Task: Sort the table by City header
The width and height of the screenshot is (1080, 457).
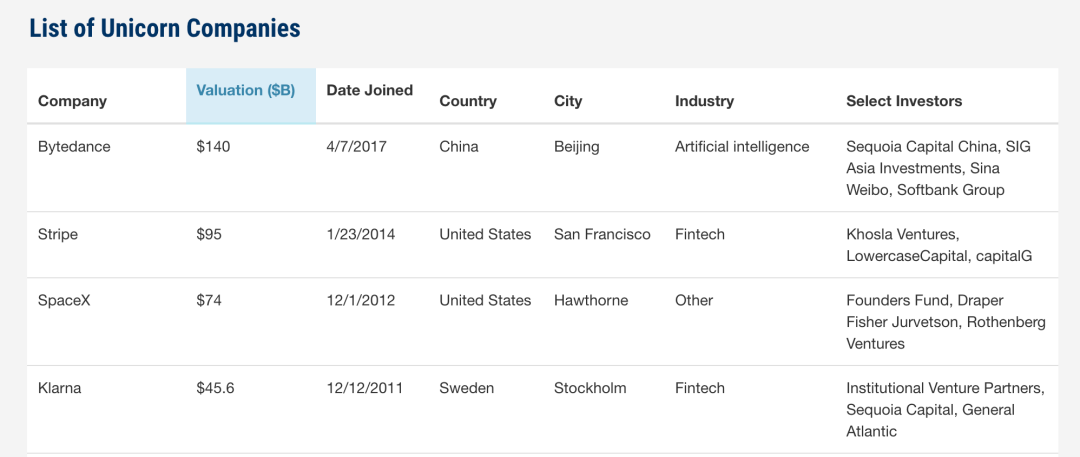Action: (568, 101)
